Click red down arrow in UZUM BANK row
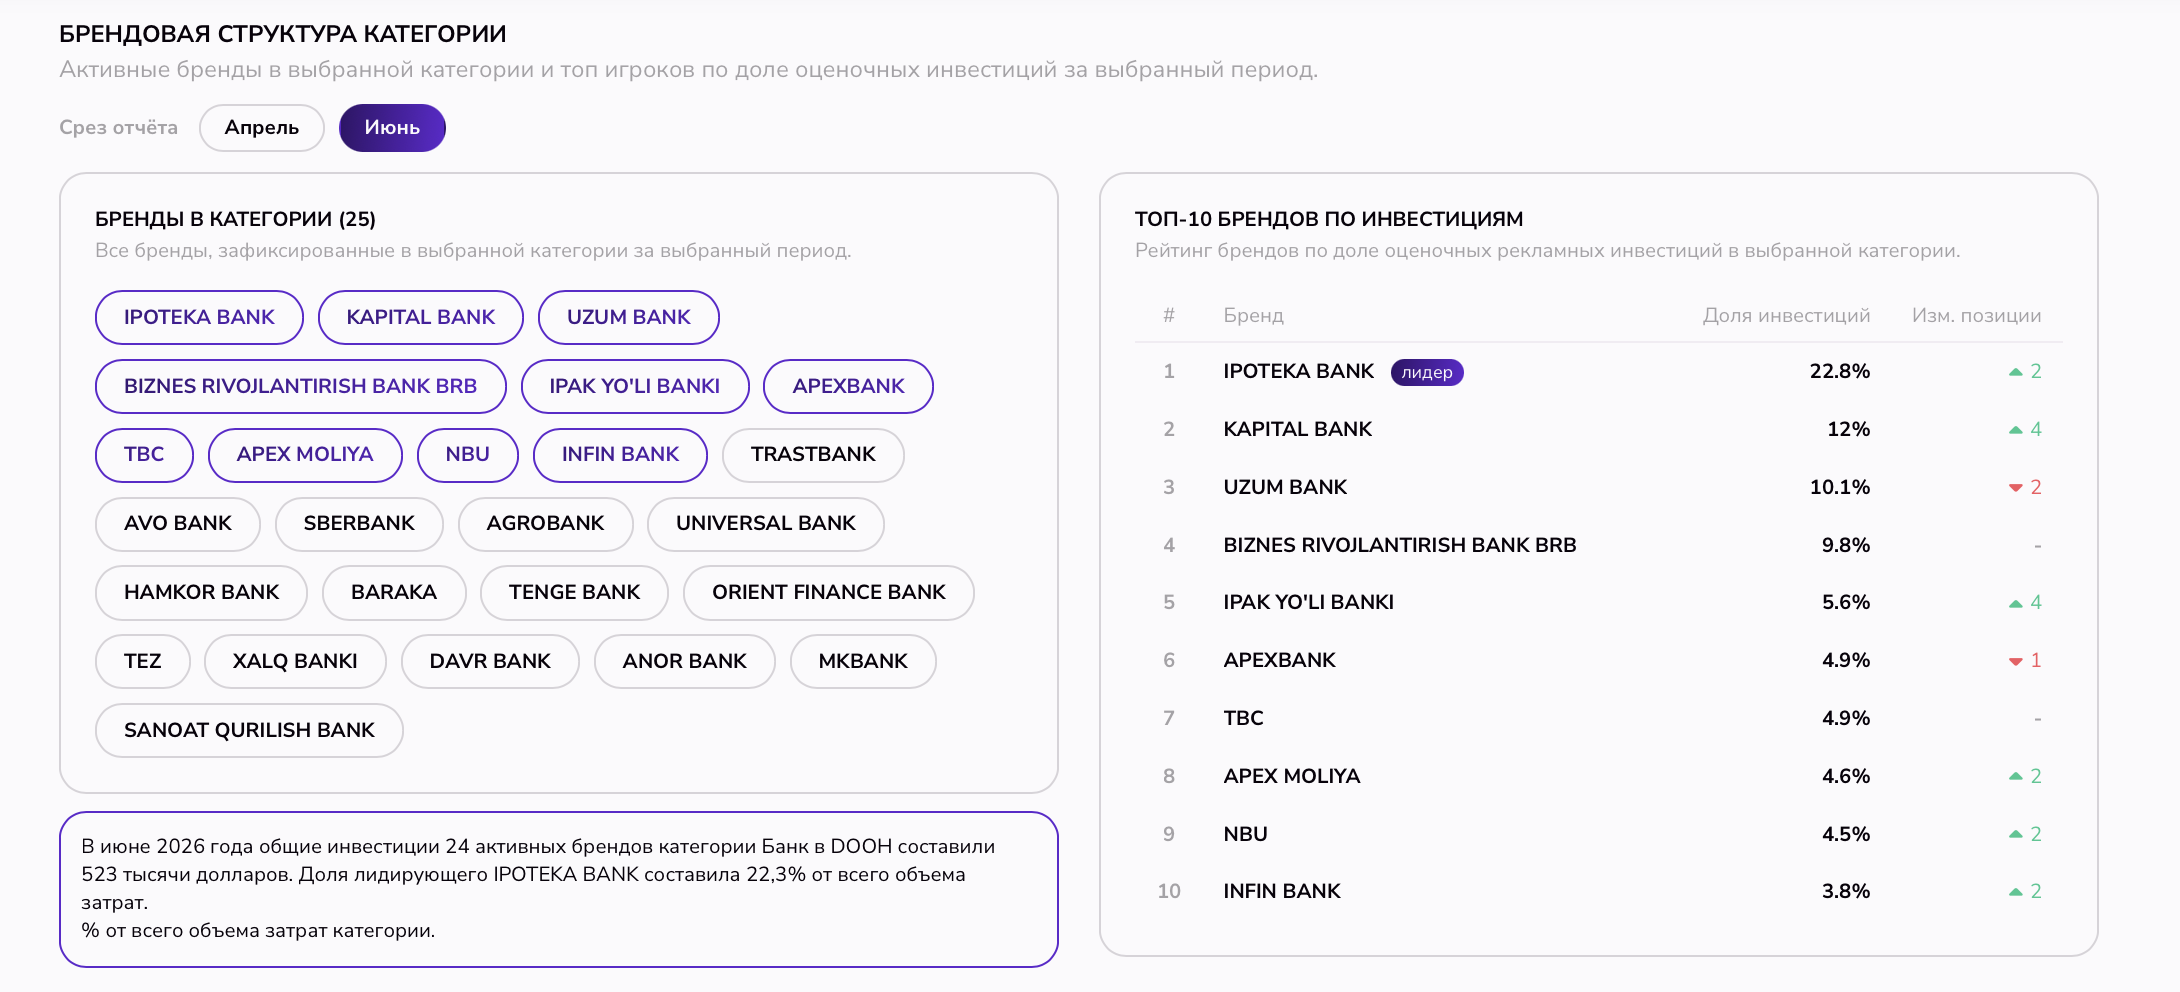 pyautogui.click(x=2016, y=488)
